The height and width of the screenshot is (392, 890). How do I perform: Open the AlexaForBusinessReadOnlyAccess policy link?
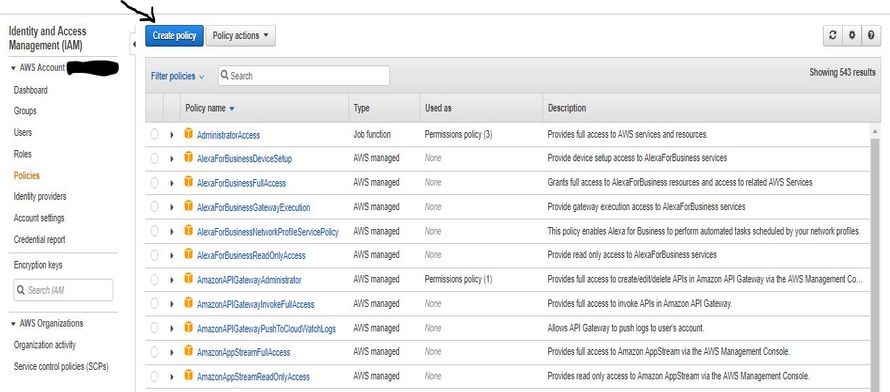click(251, 256)
